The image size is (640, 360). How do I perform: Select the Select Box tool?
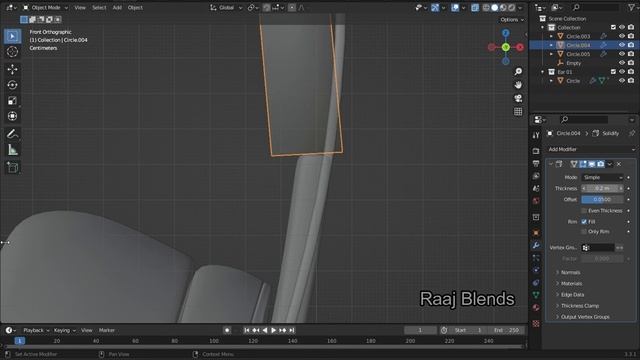coord(12,36)
